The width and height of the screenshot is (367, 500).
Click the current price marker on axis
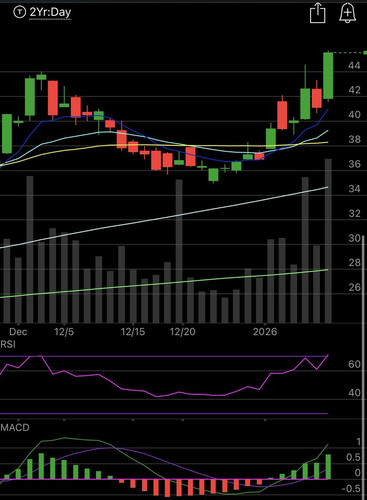(365, 53)
